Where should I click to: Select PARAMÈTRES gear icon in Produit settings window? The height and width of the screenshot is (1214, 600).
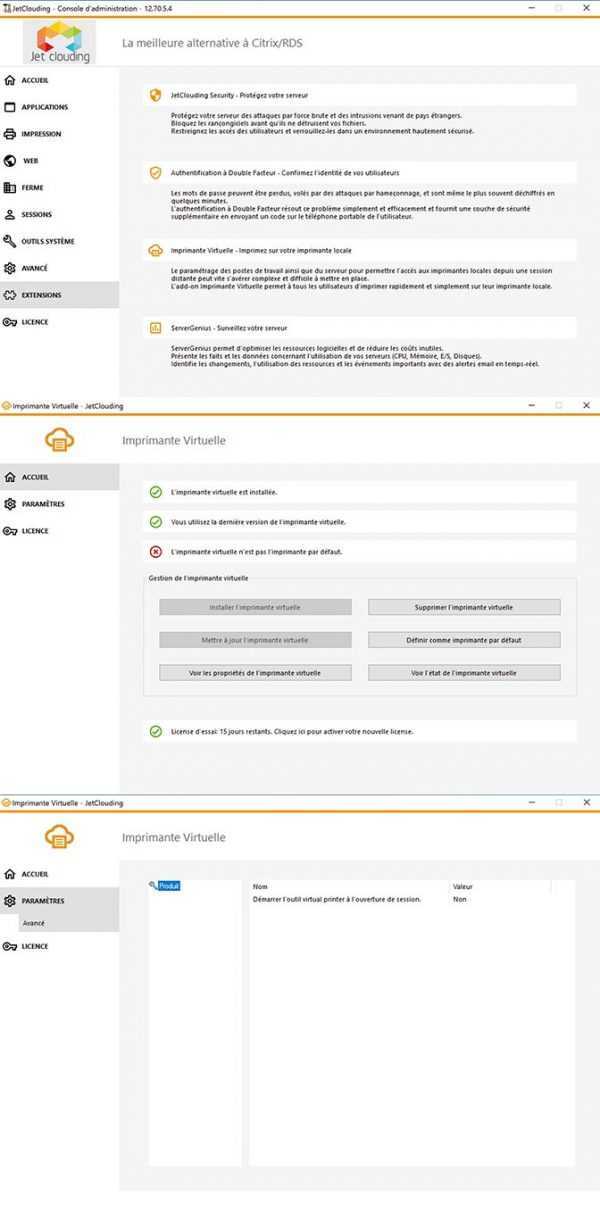pos(10,901)
